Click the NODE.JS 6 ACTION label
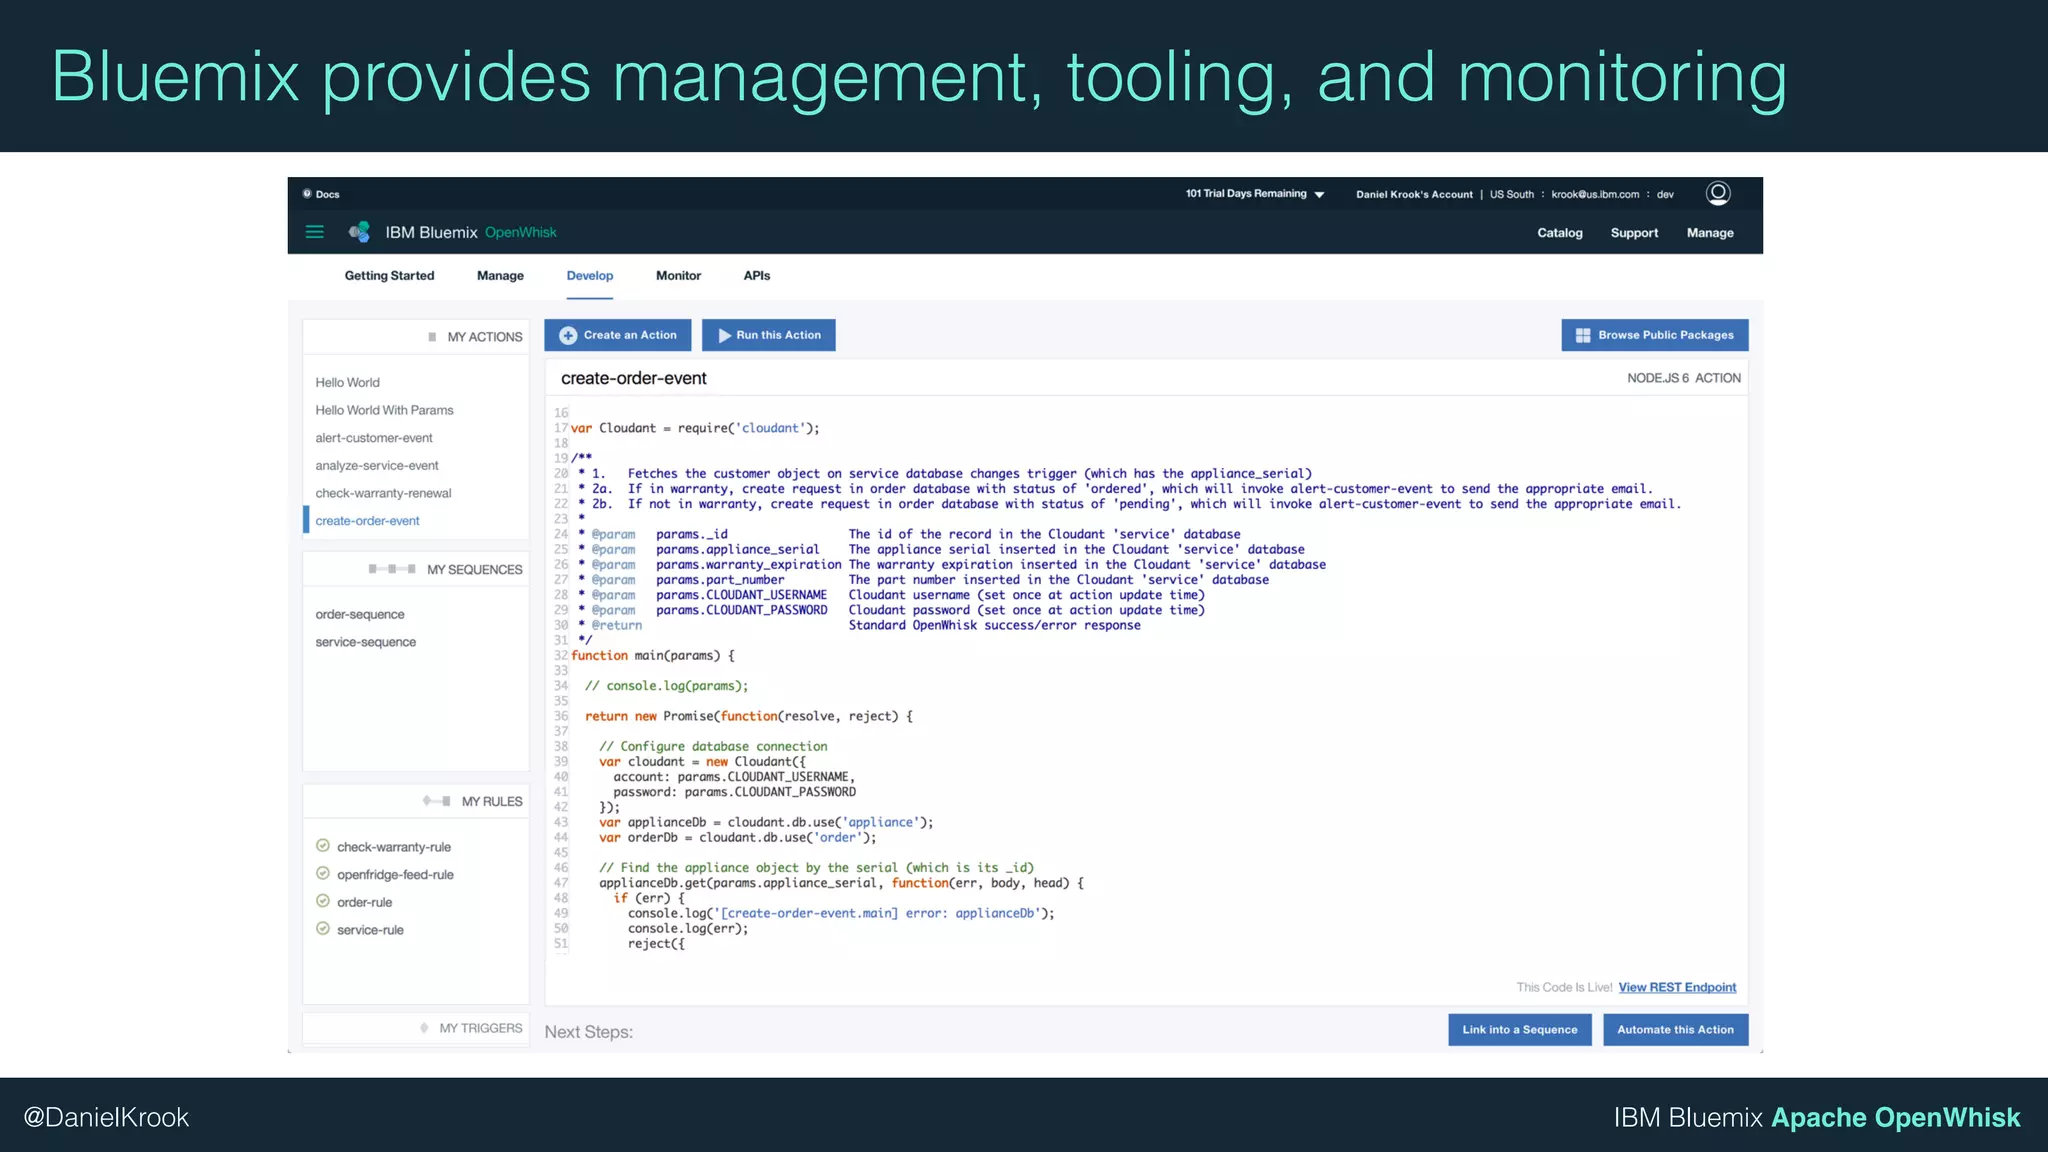This screenshot has width=2048, height=1152. pyautogui.click(x=1684, y=378)
